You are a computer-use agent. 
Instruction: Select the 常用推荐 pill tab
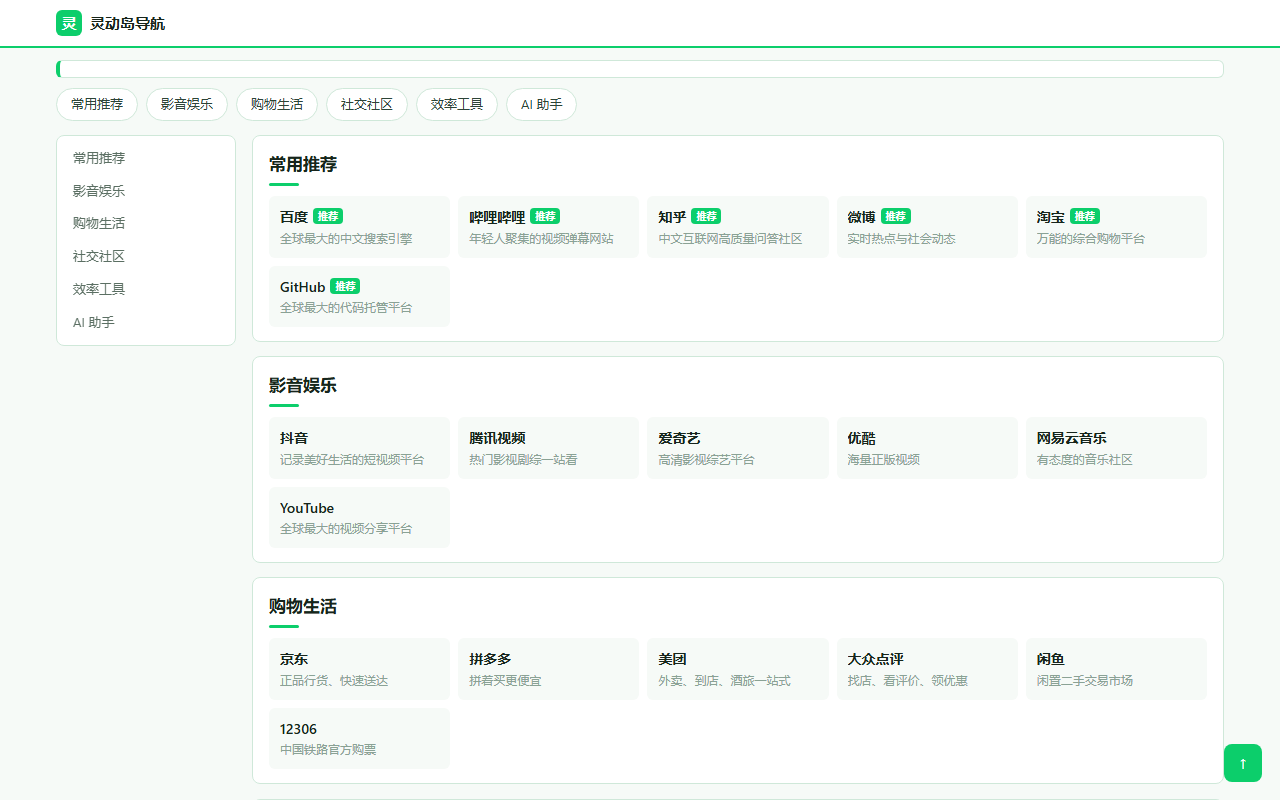97,104
